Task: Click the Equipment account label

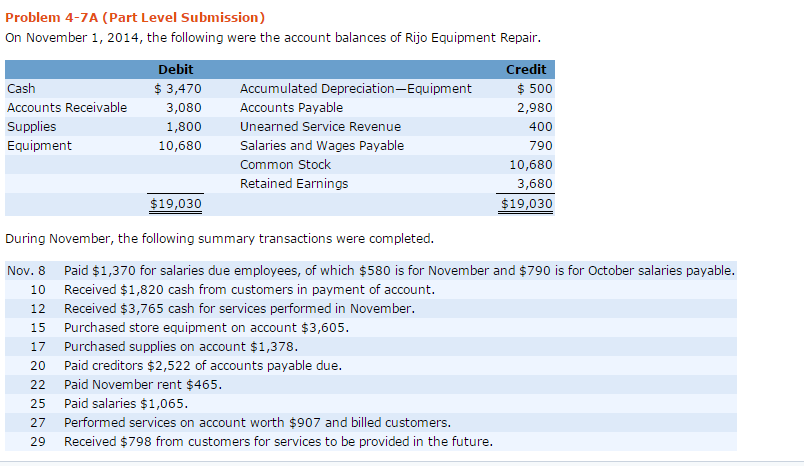Action: coord(39,145)
